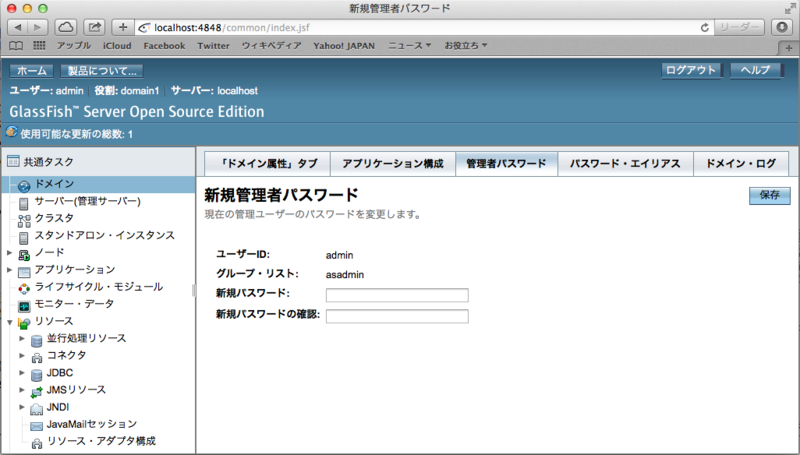
Task: Click the ヘルプ button
Action: (x=756, y=70)
